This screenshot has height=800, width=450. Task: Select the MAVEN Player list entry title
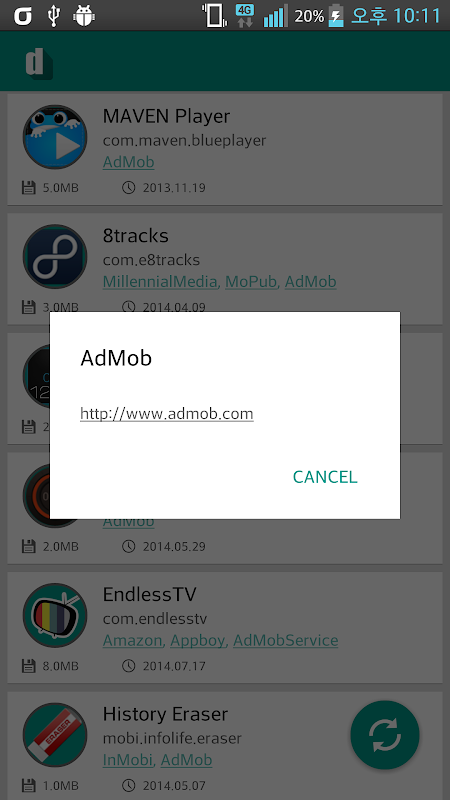pyautogui.click(x=166, y=116)
